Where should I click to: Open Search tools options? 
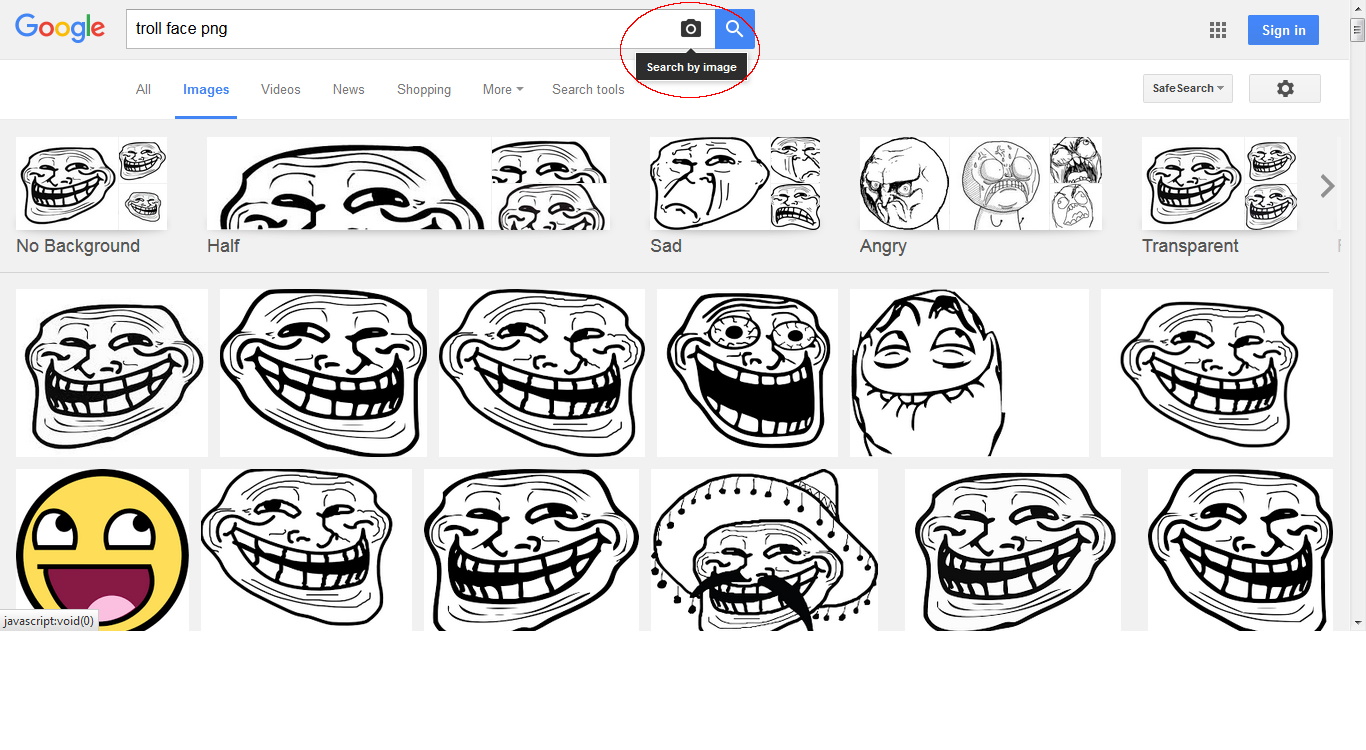pos(588,90)
